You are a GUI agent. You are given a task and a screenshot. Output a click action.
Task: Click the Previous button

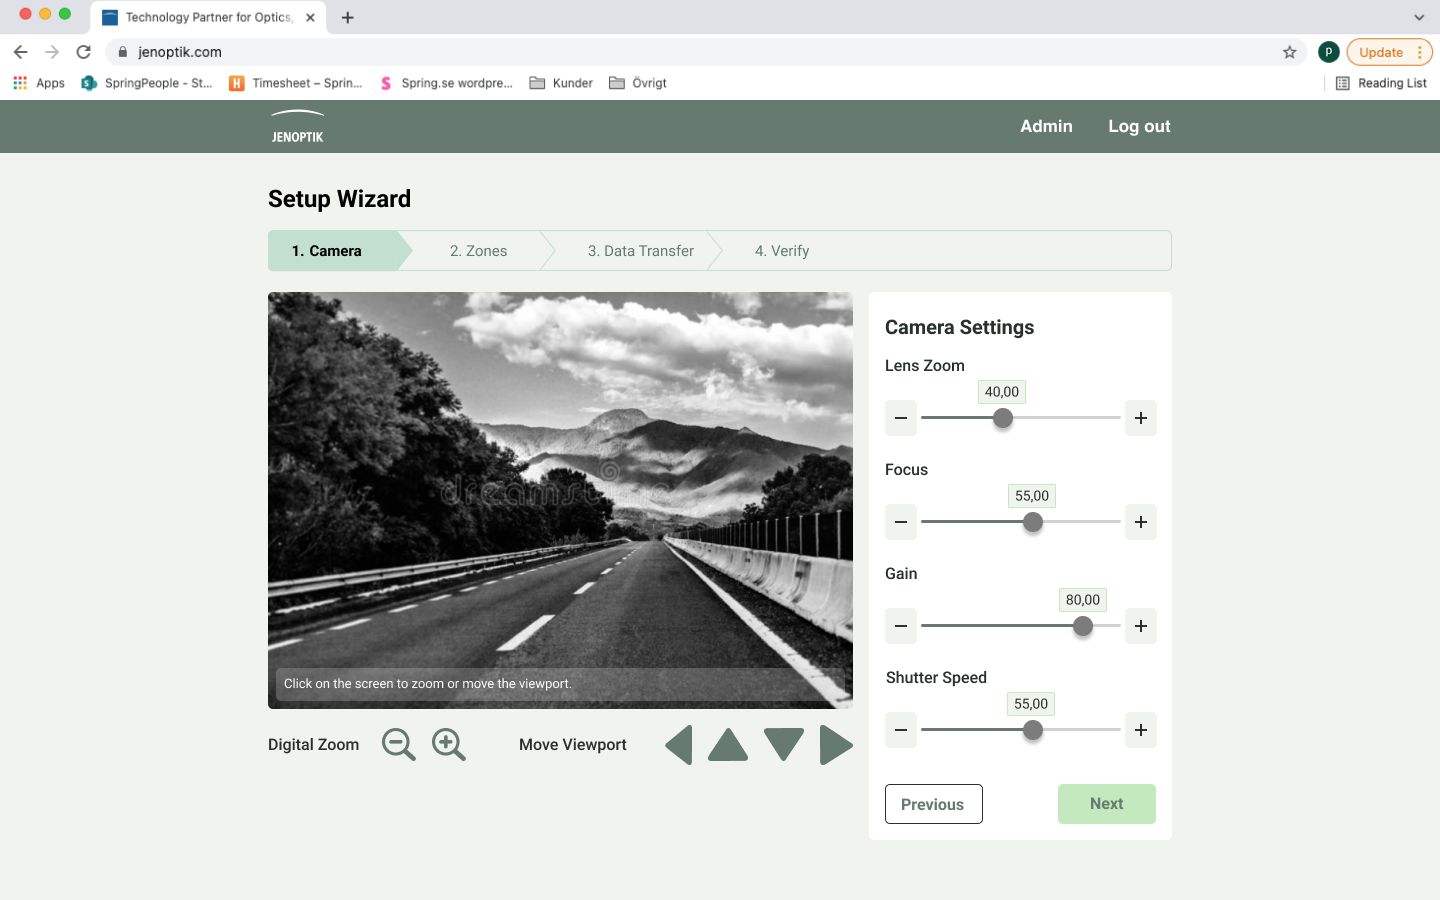click(x=934, y=804)
